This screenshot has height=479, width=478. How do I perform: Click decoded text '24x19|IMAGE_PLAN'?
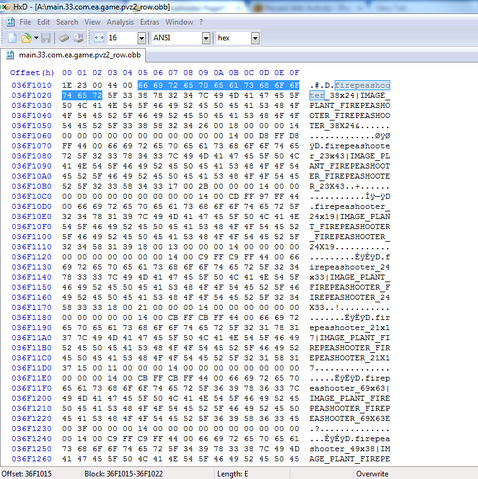click(x=350, y=217)
